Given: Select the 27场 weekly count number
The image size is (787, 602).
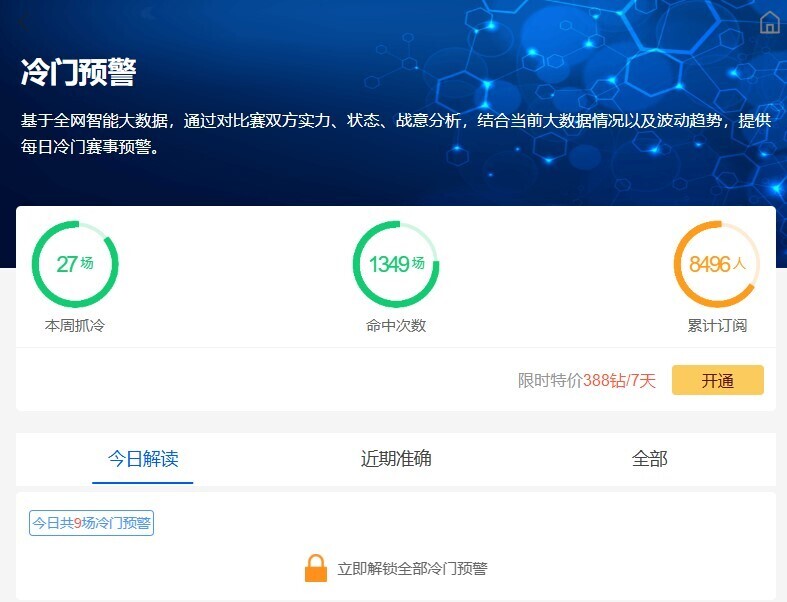Looking at the screenshot, I should tap(75, 264).
